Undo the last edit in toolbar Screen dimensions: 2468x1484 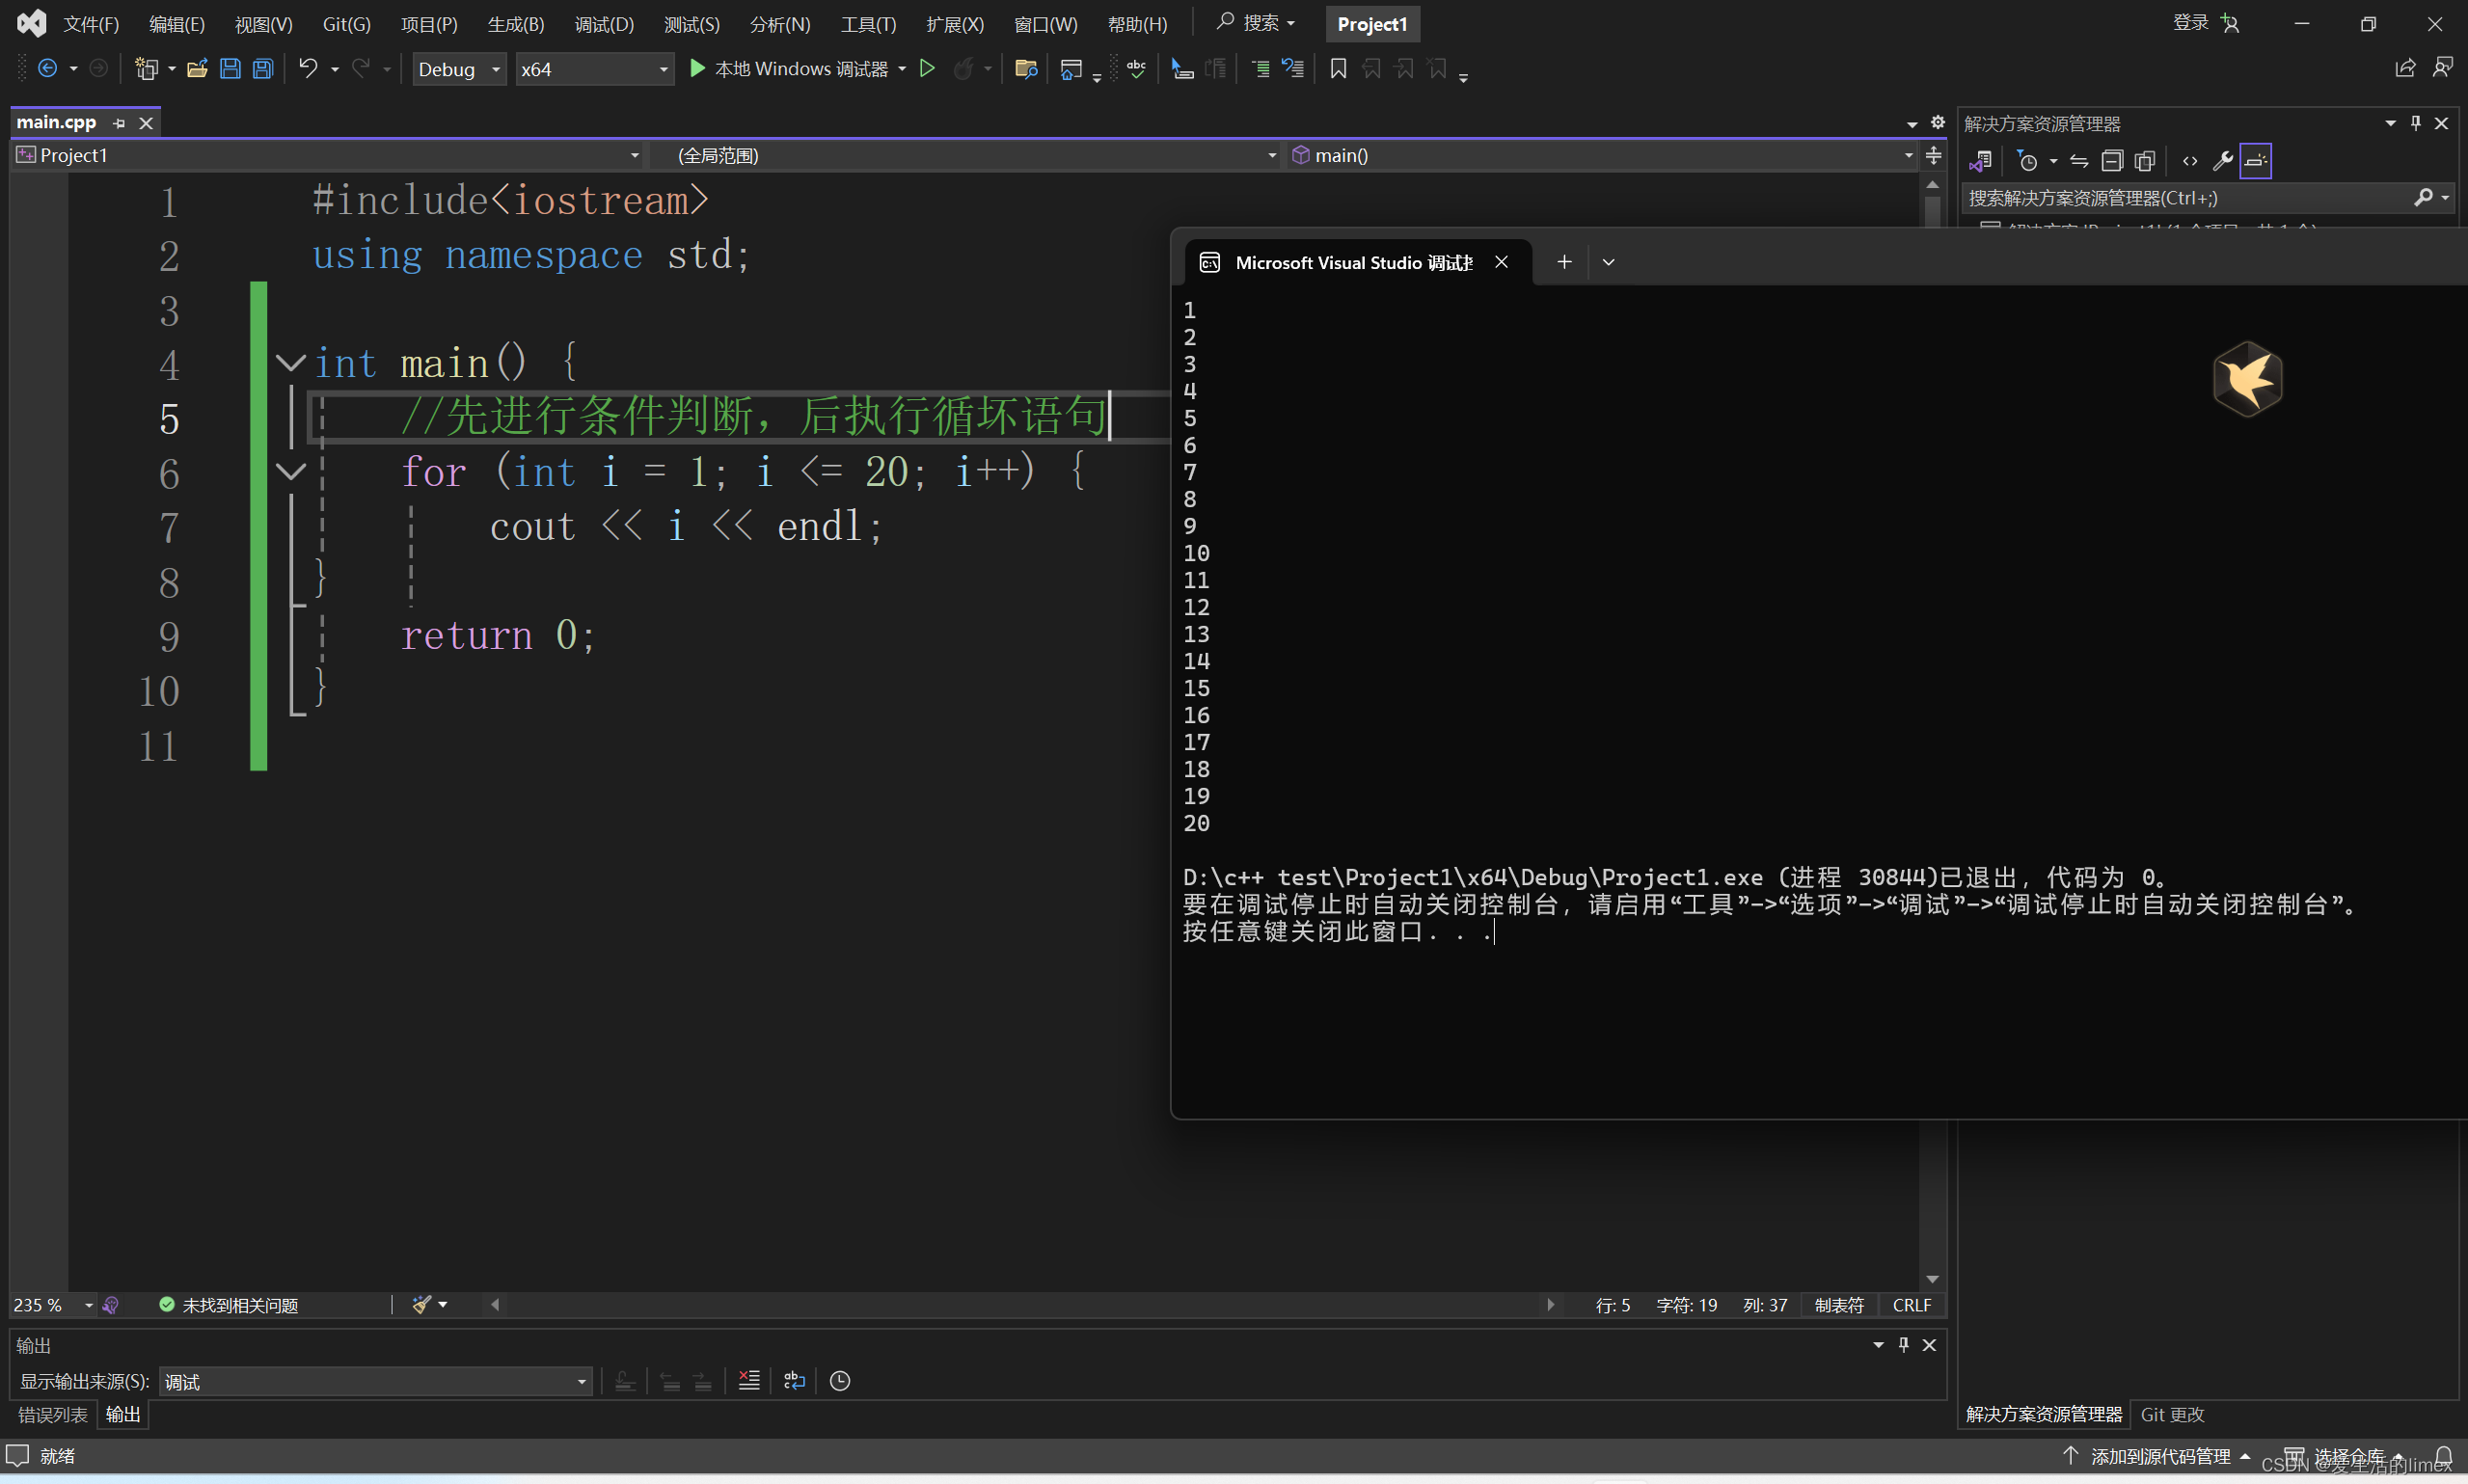tap(308, 68)
